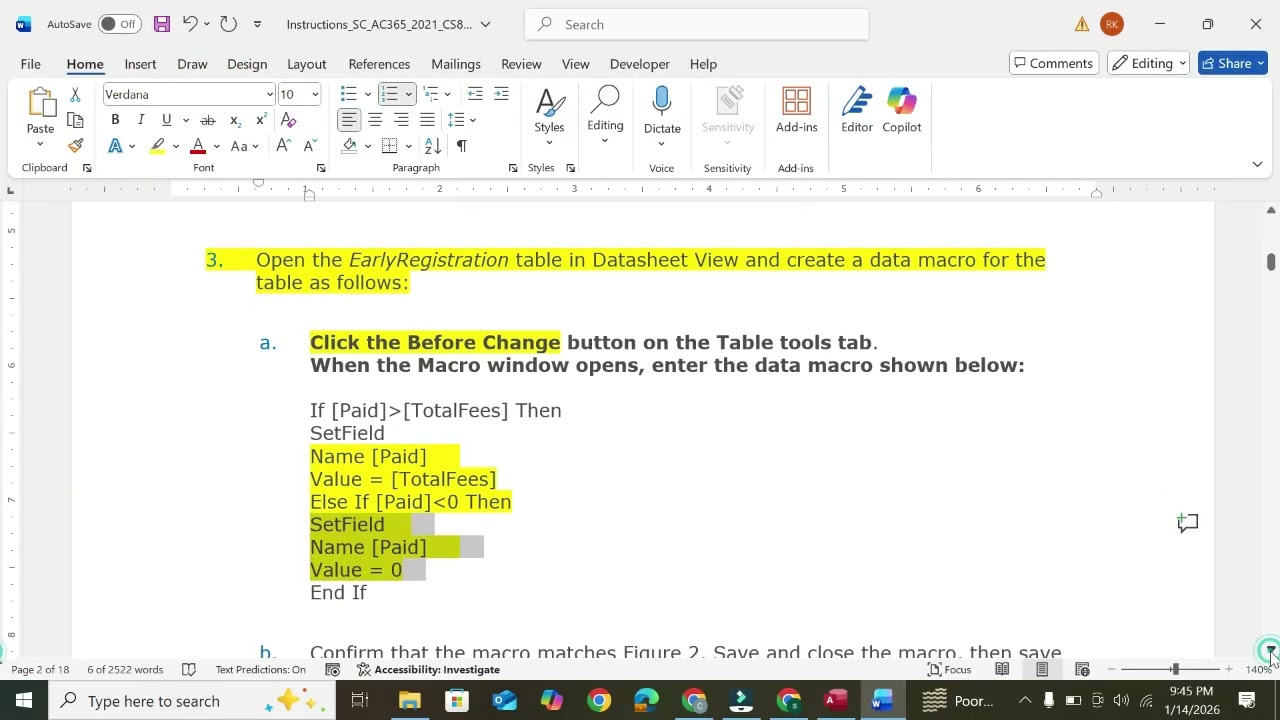Apply red font color

click(x=198, y=146)
